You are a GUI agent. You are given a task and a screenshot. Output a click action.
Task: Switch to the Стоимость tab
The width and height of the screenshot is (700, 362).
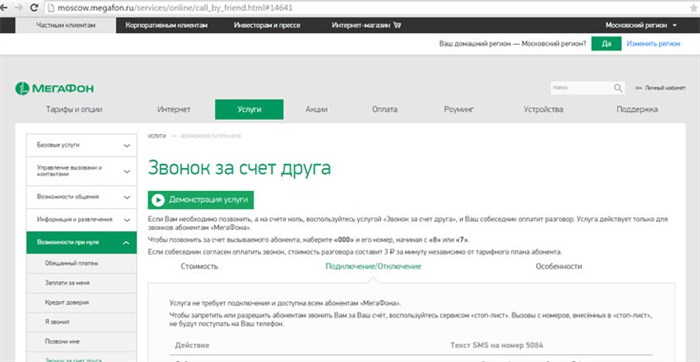199,266
